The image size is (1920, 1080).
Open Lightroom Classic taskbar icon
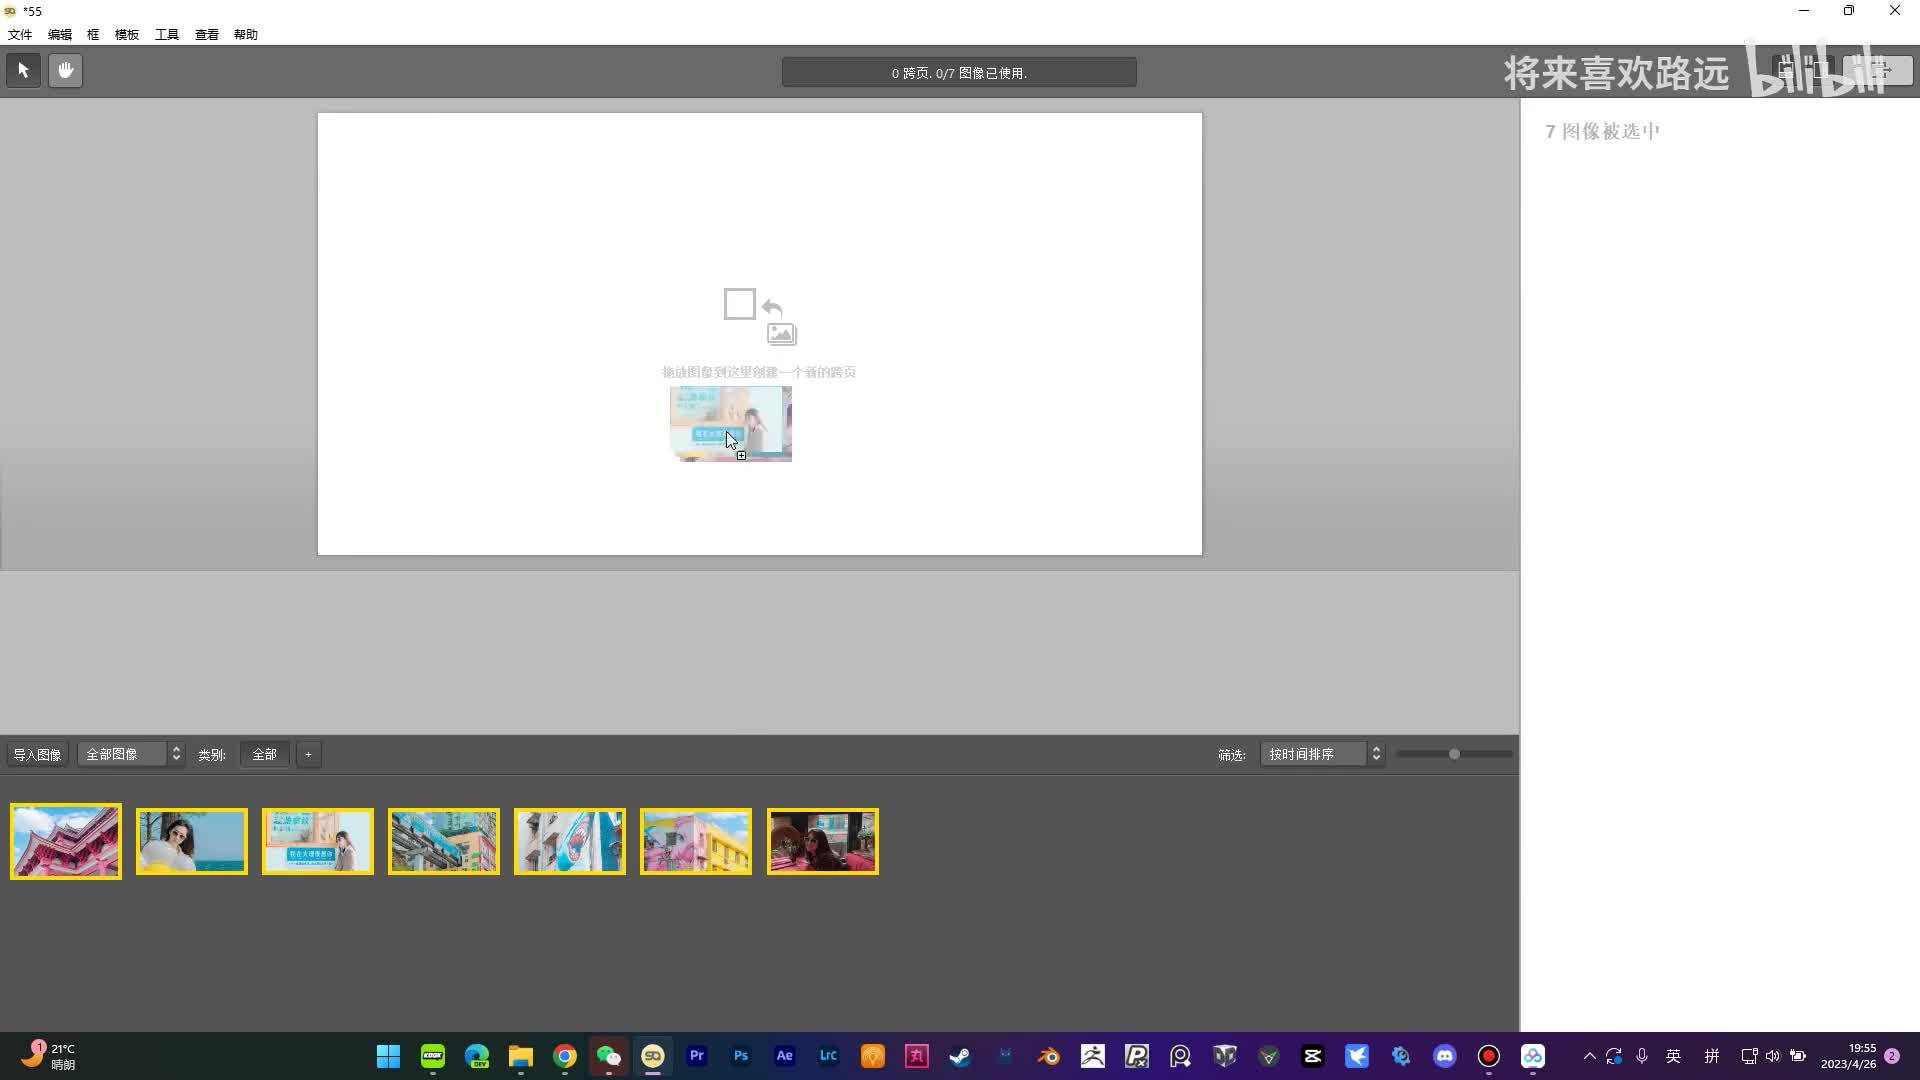pyautogui.click(x=828, y=1056)
